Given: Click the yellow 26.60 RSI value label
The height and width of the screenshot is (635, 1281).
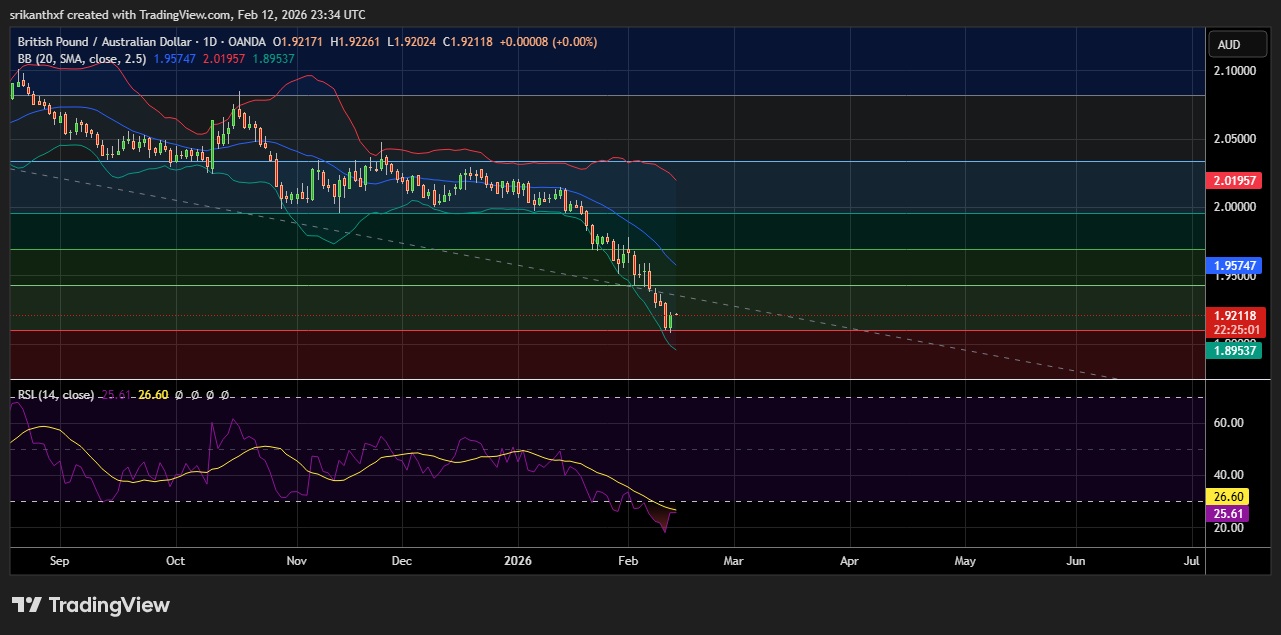Looking at the screenshot, I should coord(1229,496).
